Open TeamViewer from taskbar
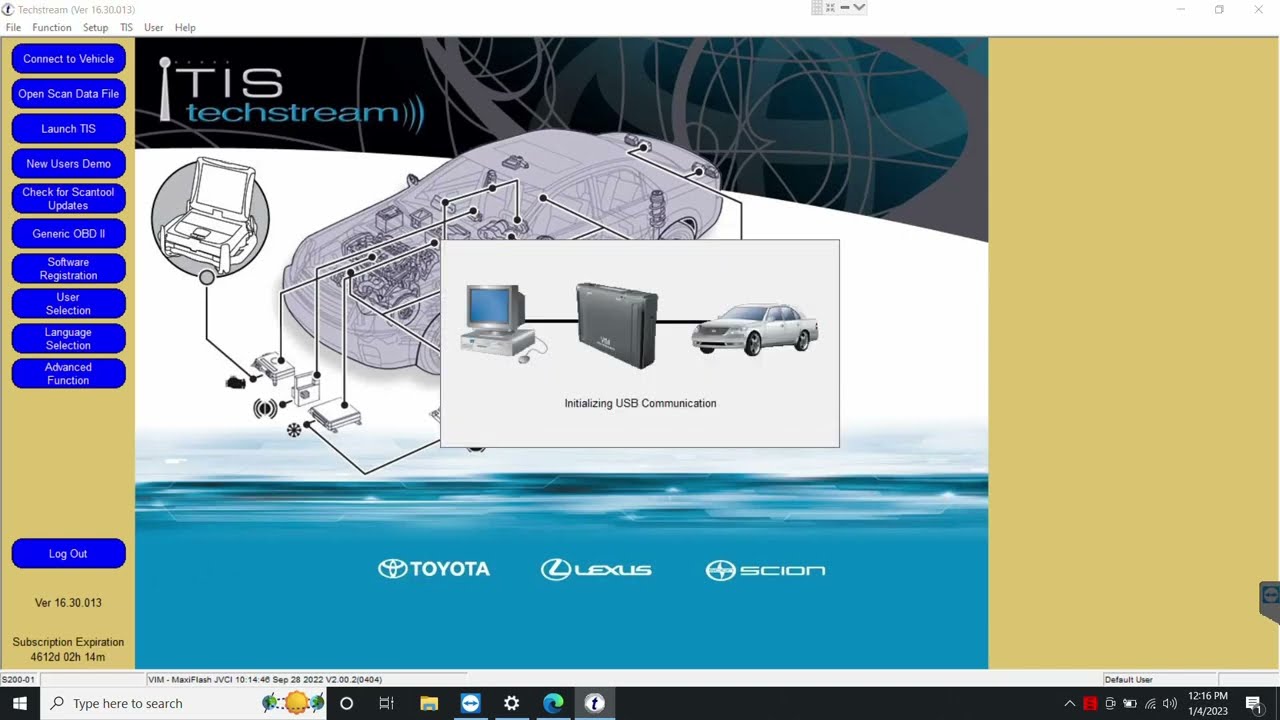 (470, 703)
